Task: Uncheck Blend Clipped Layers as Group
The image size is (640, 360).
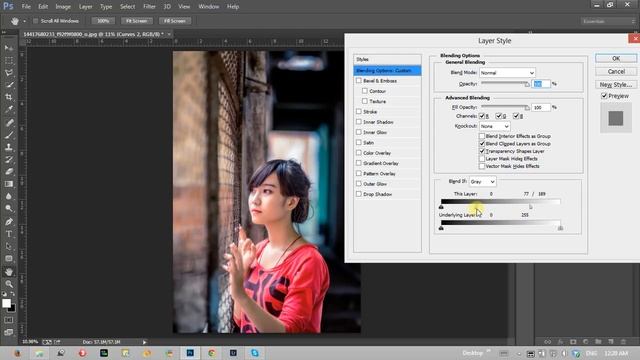Action: click(482, 144)
